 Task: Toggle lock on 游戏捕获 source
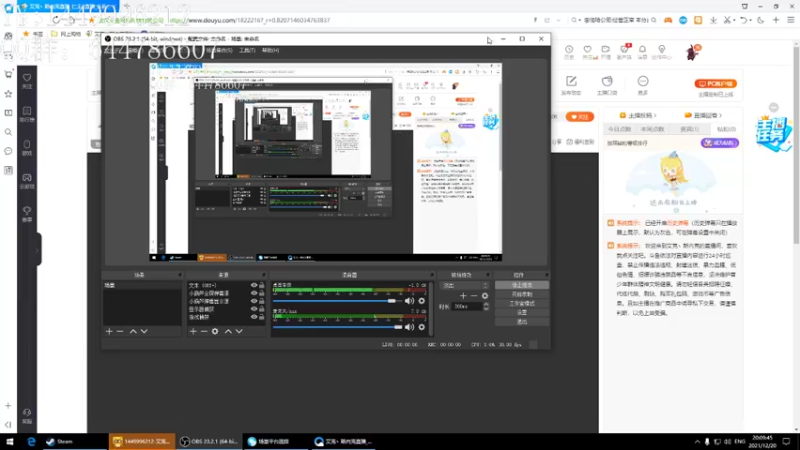[262, 317]
